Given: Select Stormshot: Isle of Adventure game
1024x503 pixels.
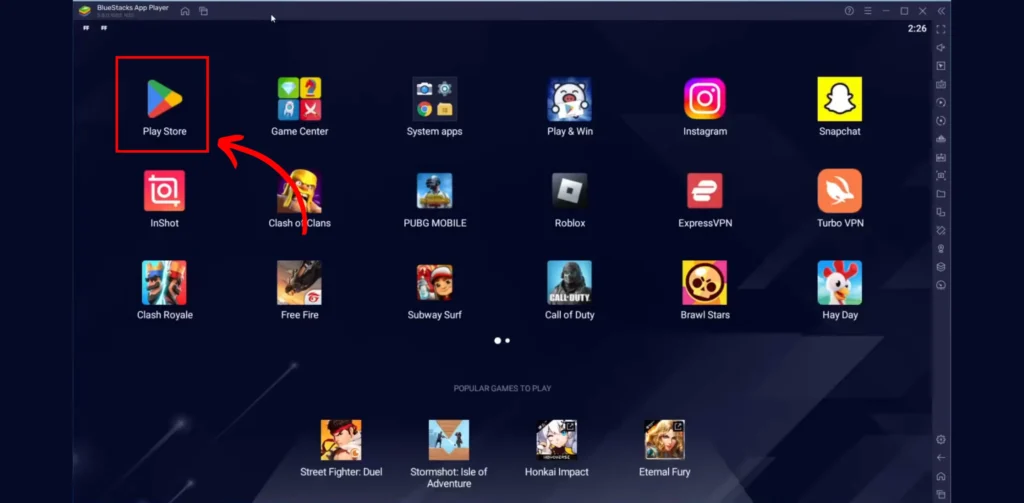Looking at the screenshot, I should (x=449, y=440).
